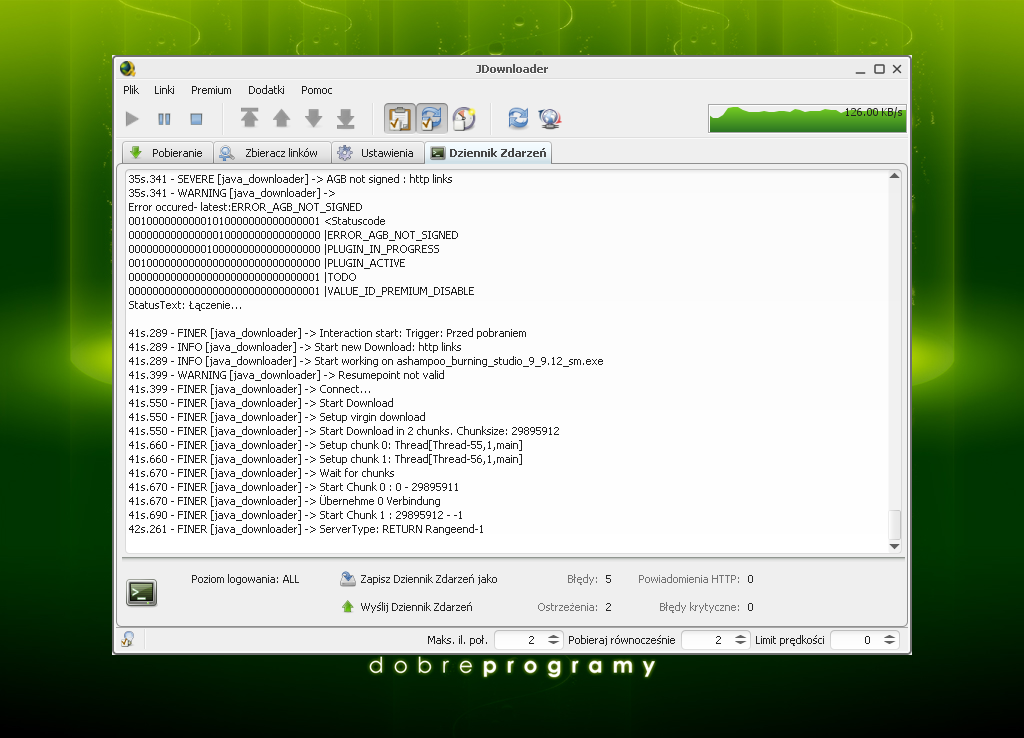Screen dimensions: 1024x738
Task: Open the Linki menu
Action: (164, 90)
